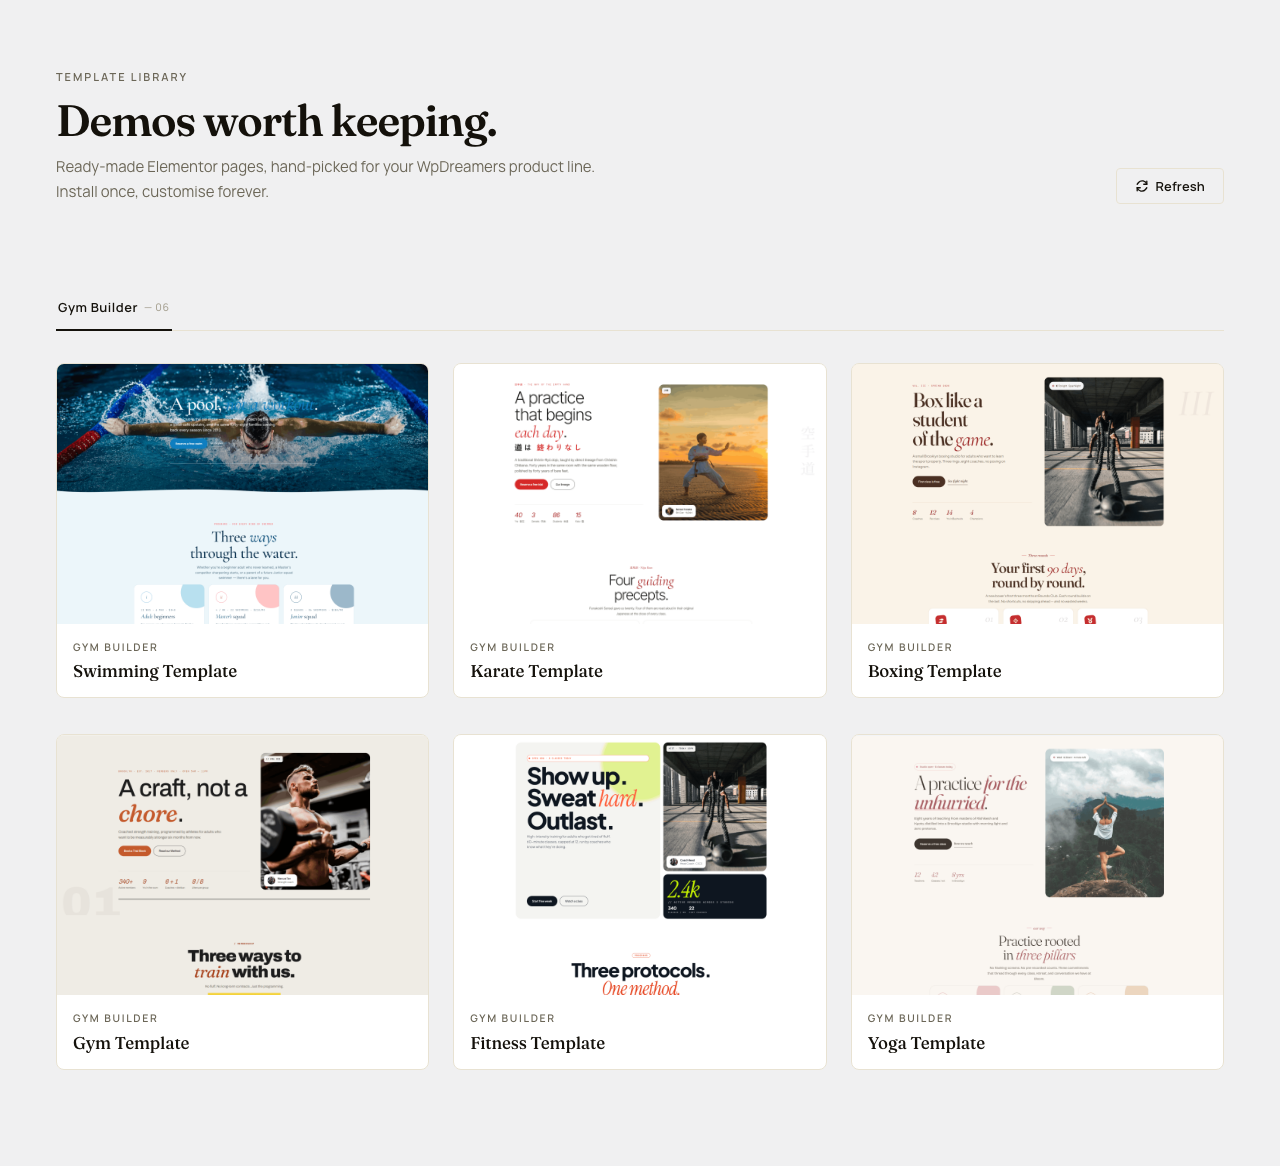Select the Gym Builder tab
Image resolution: width=1280 pixels, height=1166 pixels.
pyautogui.click(x=114, y=308)
